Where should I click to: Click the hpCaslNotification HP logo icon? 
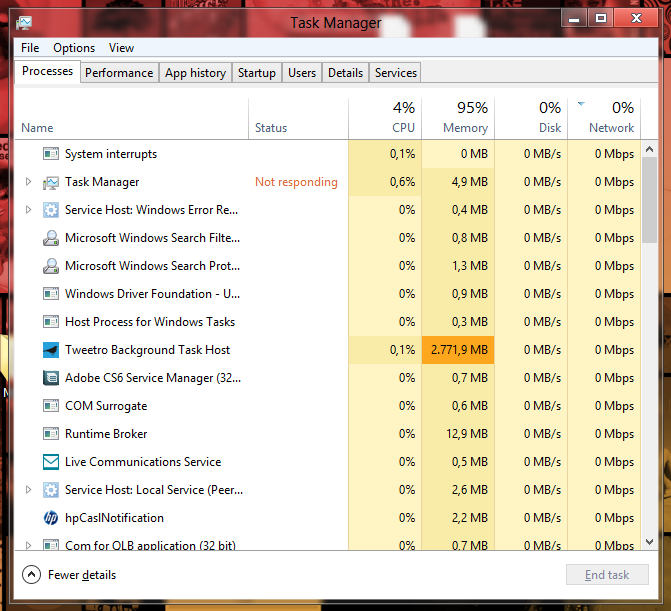[51, 518]
